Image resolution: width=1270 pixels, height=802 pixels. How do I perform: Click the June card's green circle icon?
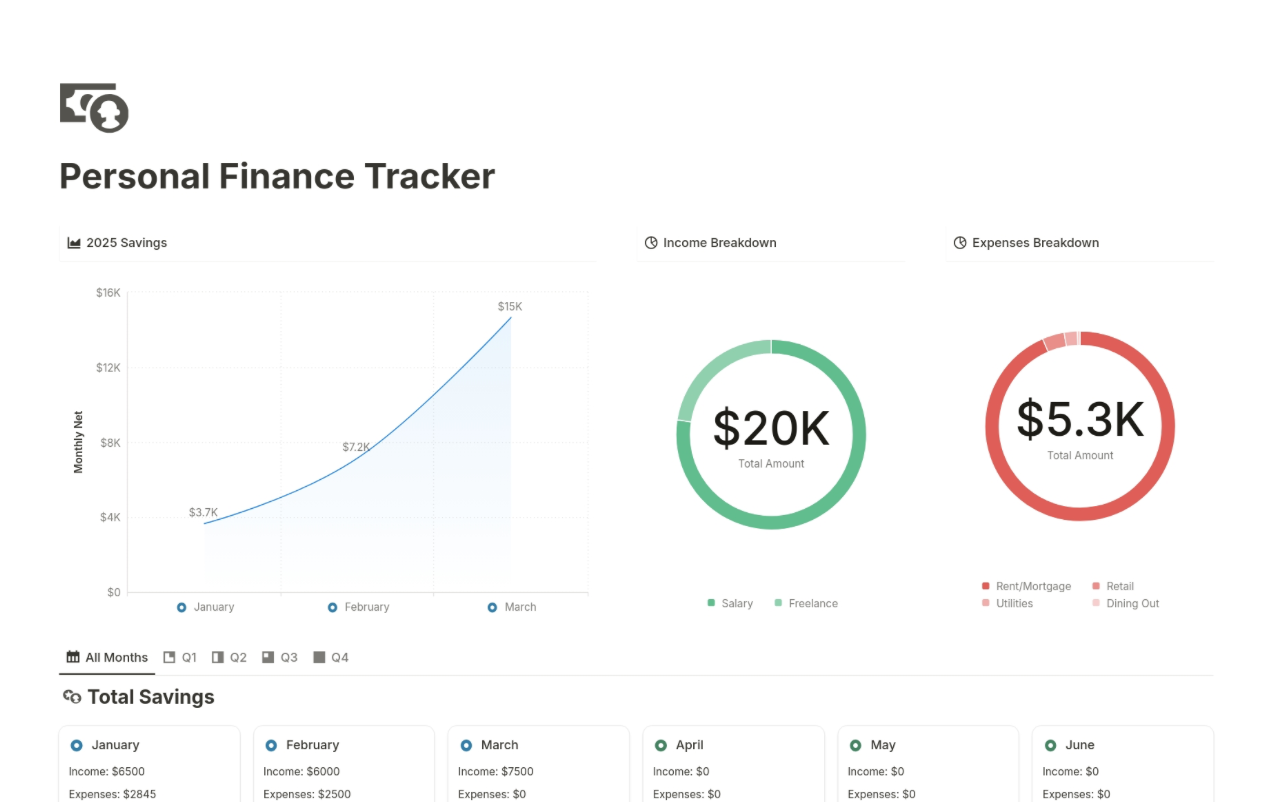coord(1050,745)
